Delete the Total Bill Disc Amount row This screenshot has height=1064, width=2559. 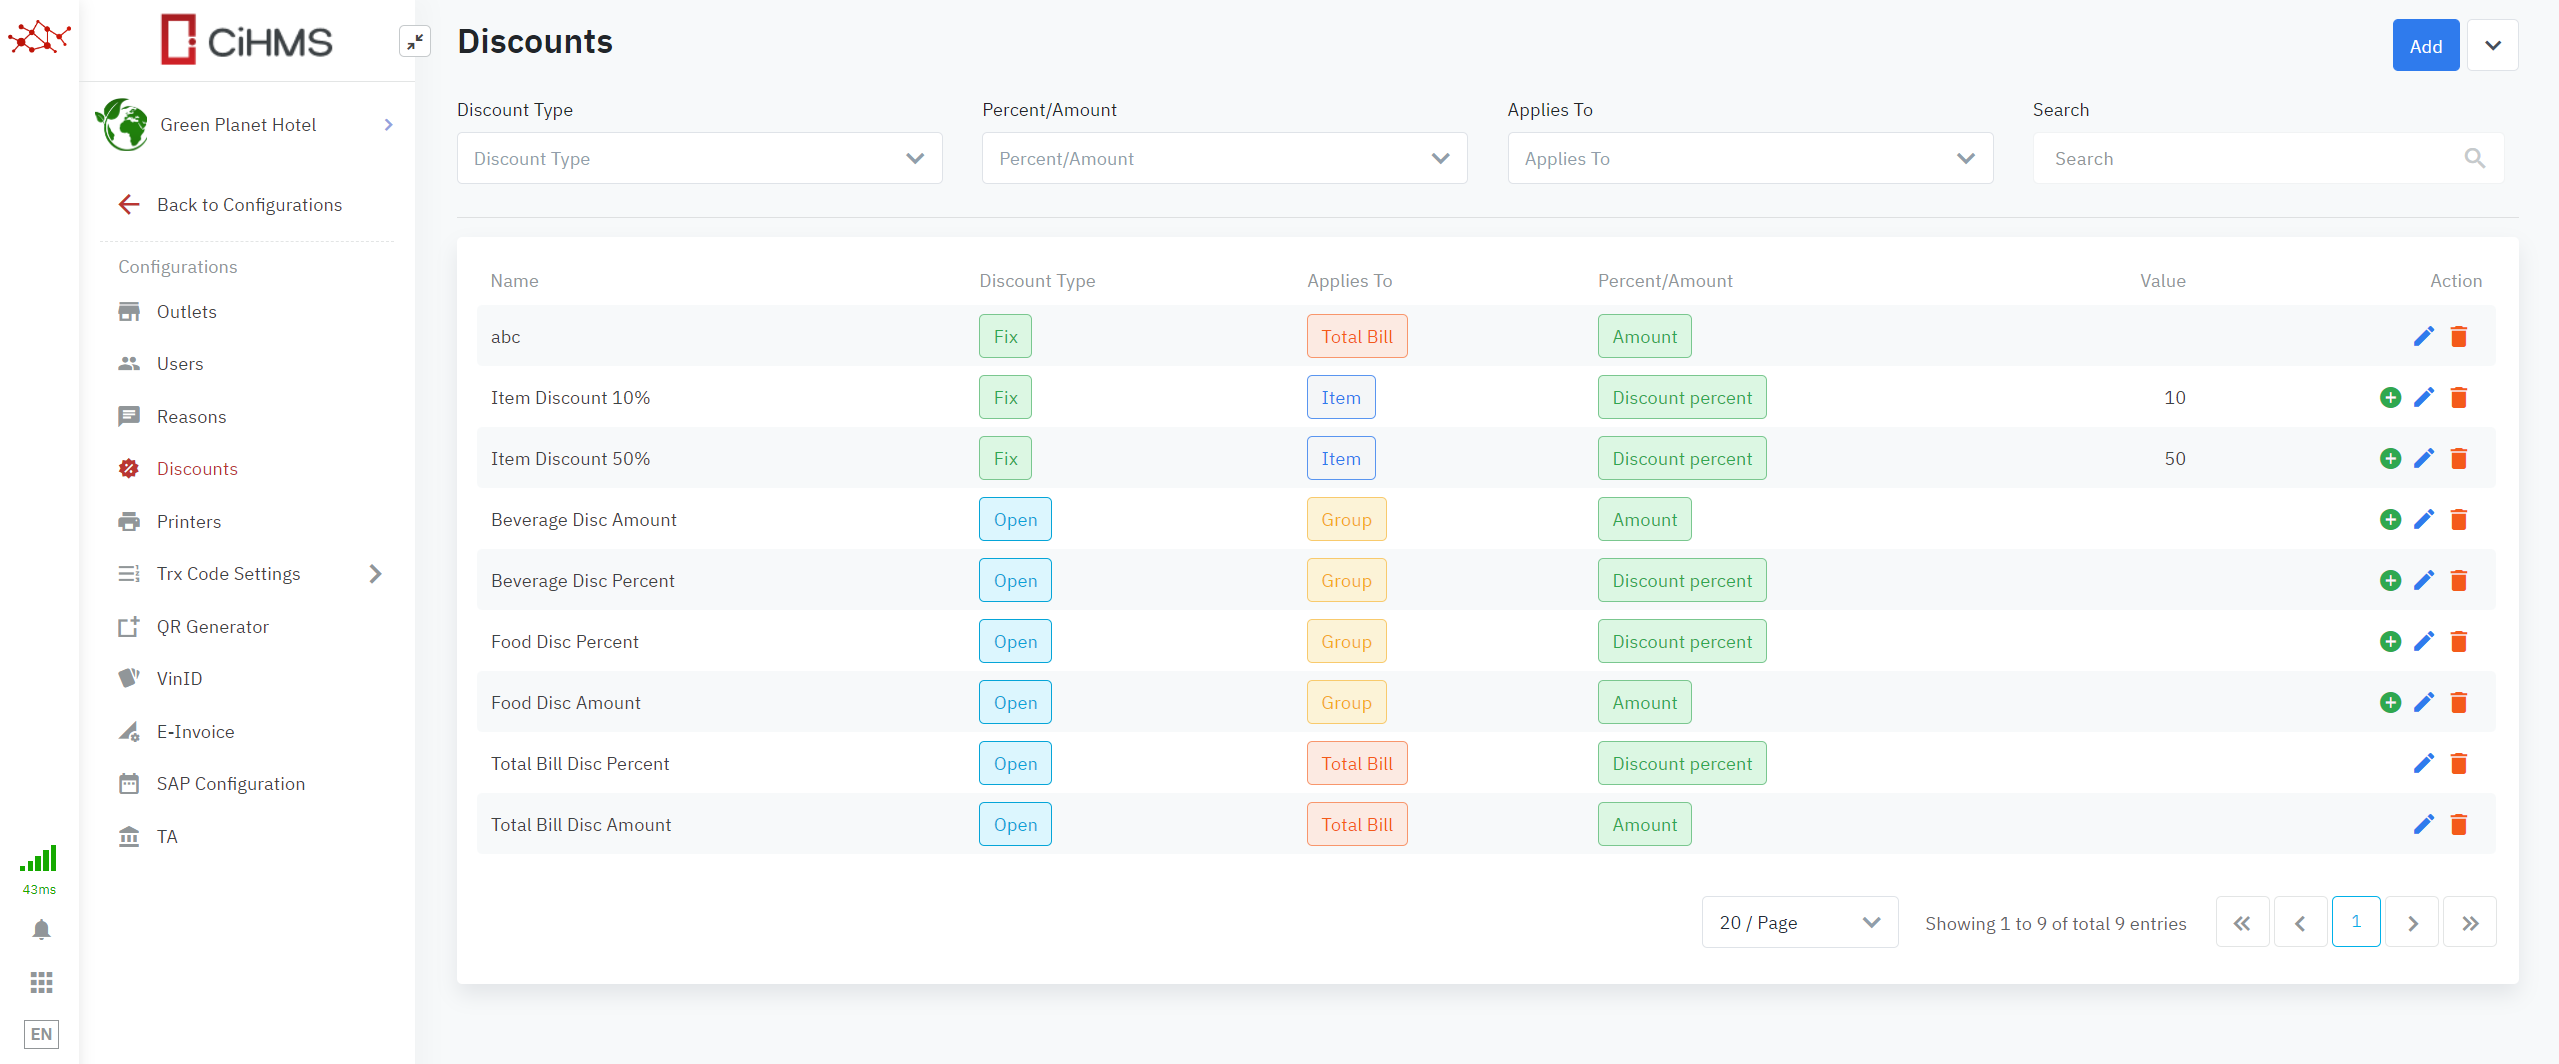(2459, 825)
